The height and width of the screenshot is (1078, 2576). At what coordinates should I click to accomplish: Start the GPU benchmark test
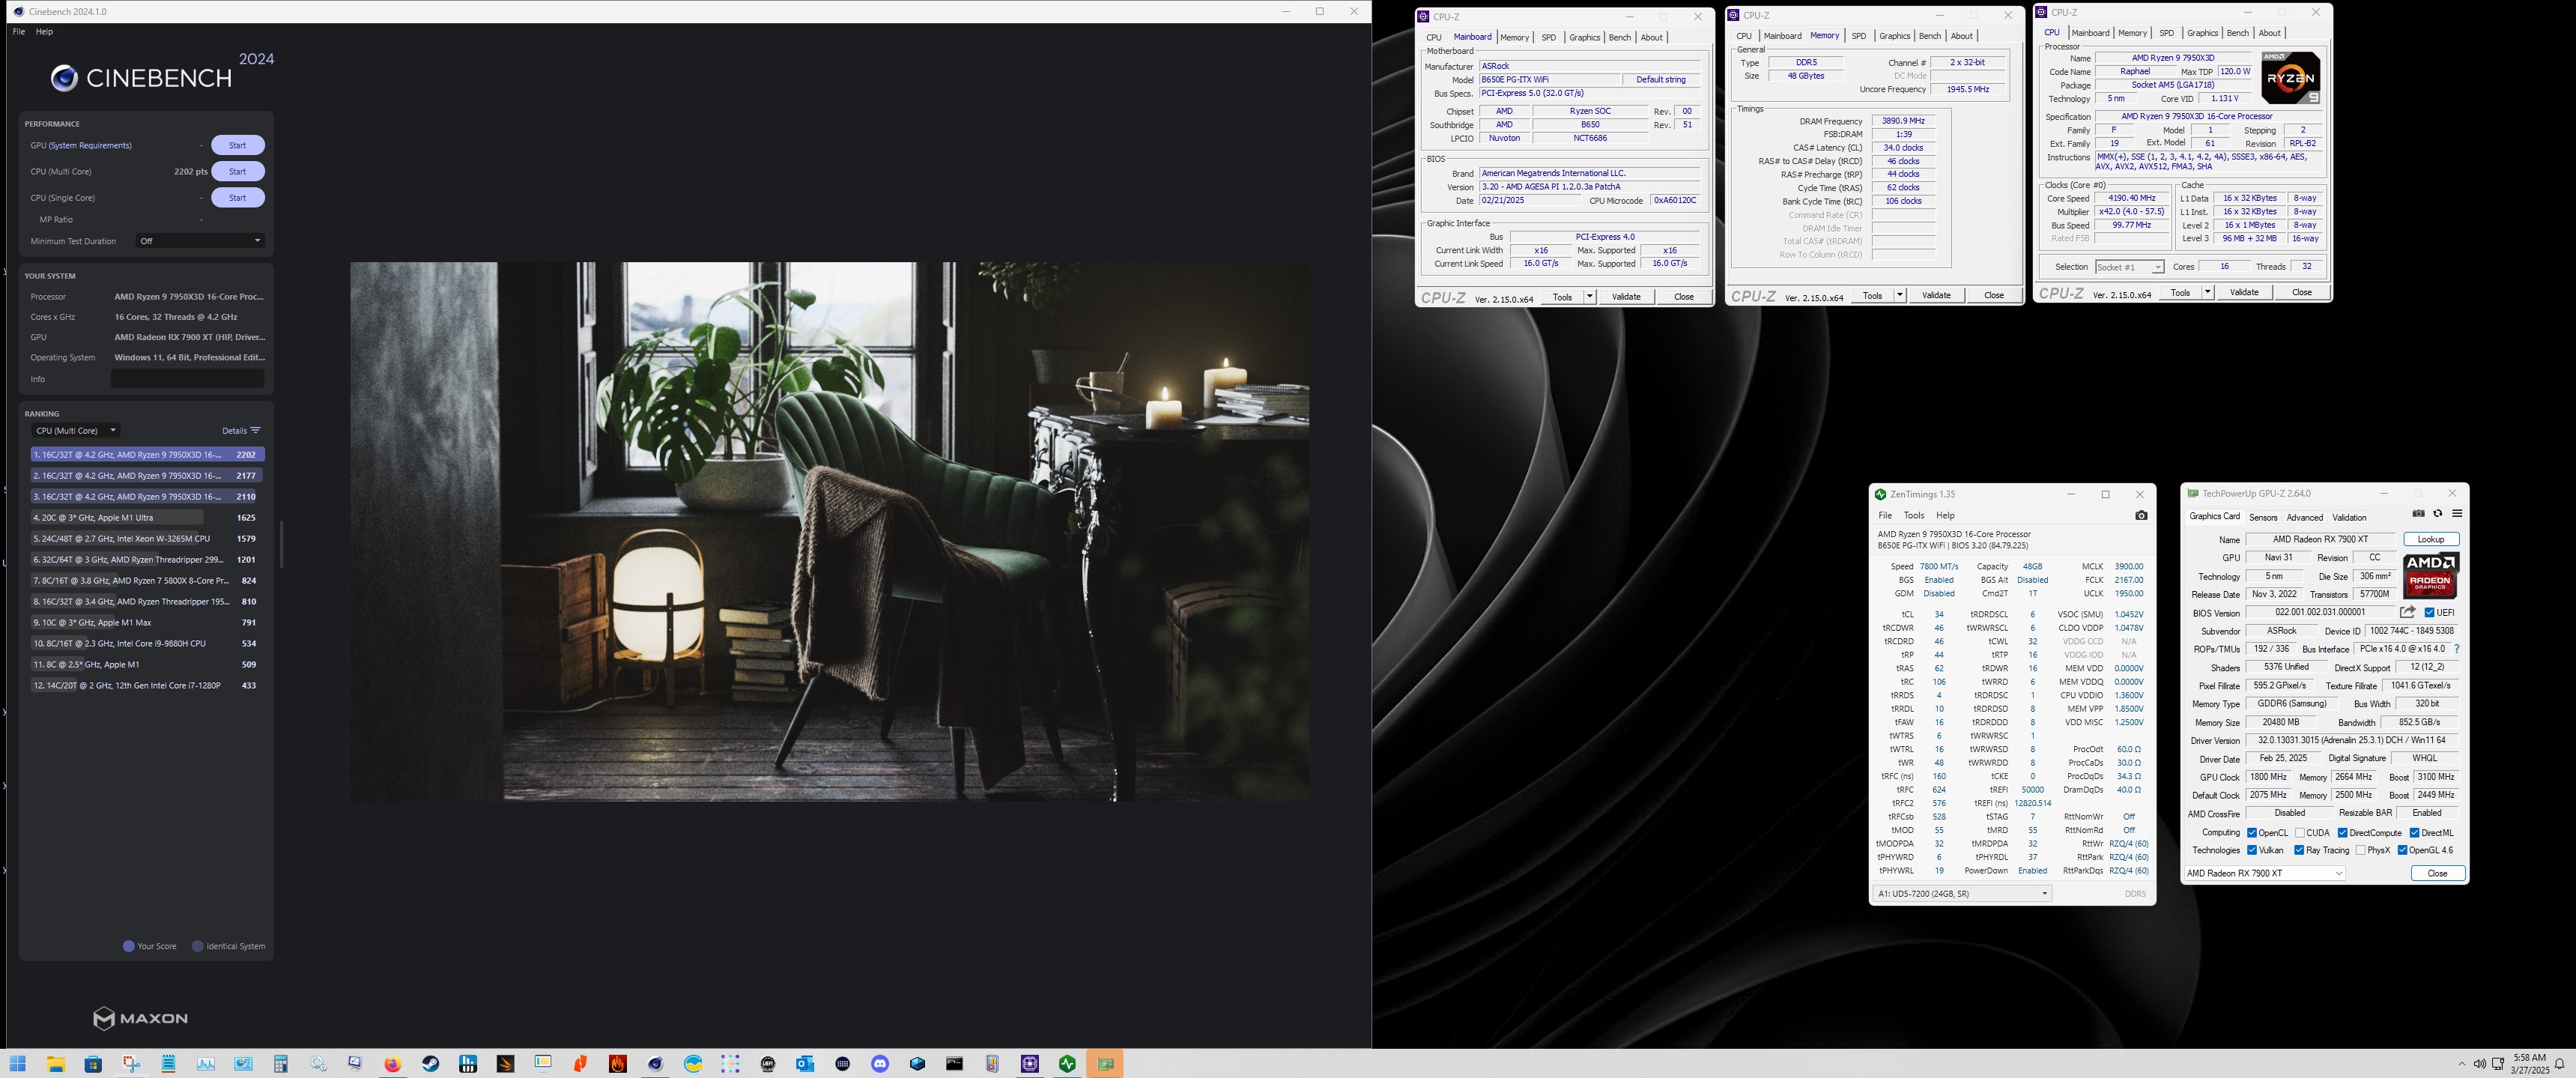click(238, 146)
